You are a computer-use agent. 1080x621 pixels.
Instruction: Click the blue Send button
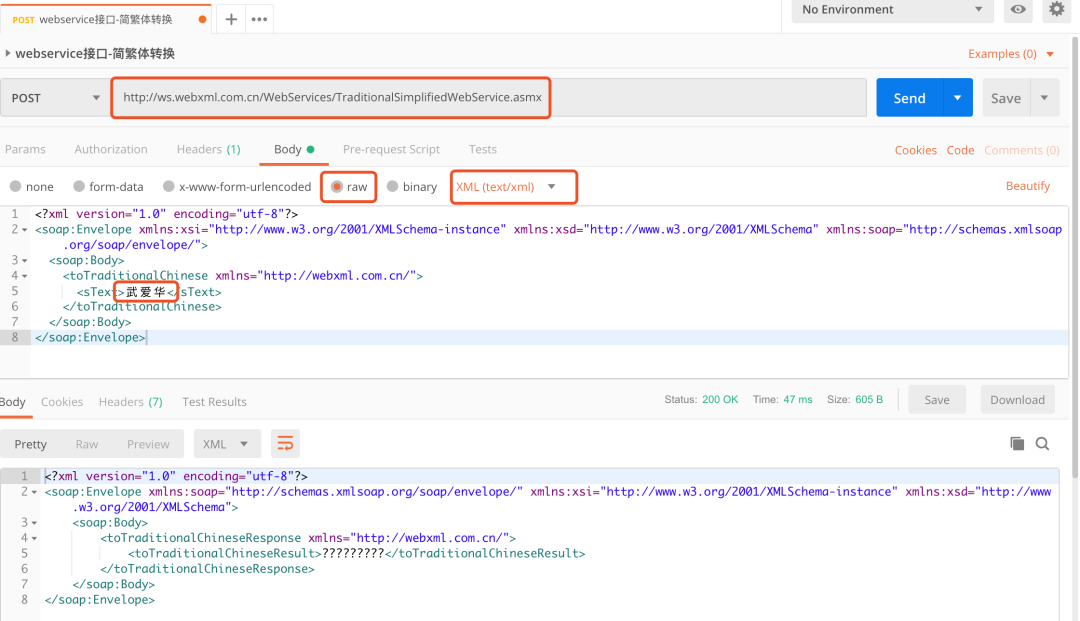[x=909, y=98]
